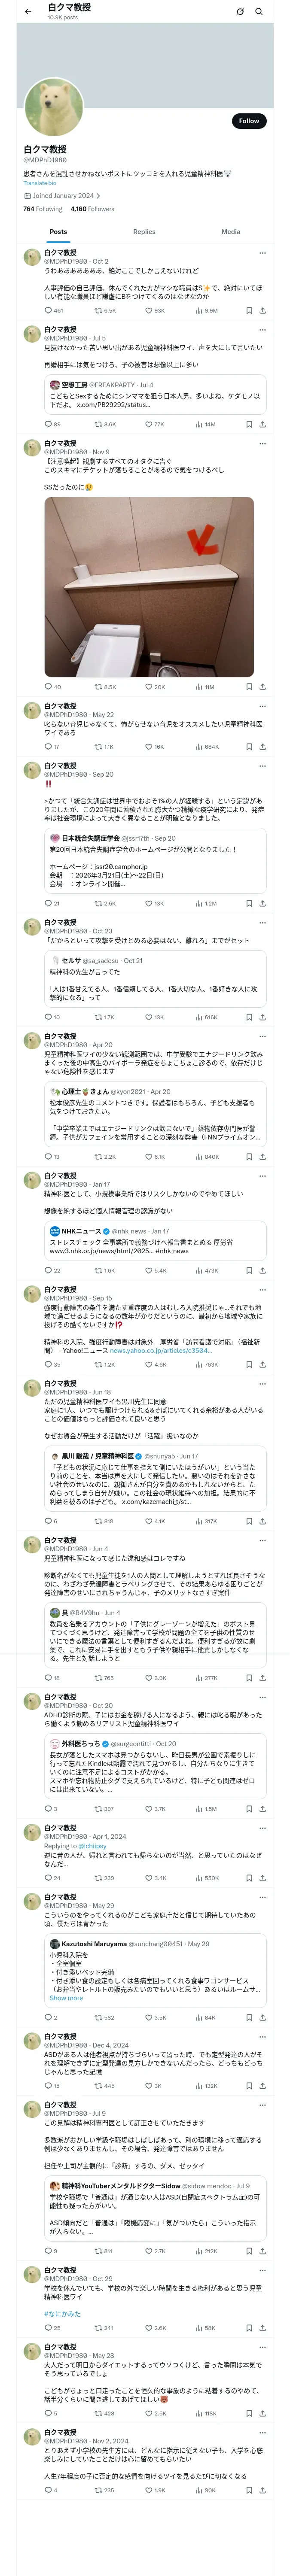Click Translate bio link
The width and height of the screenshot is (290, 2576).
point(40,183)
